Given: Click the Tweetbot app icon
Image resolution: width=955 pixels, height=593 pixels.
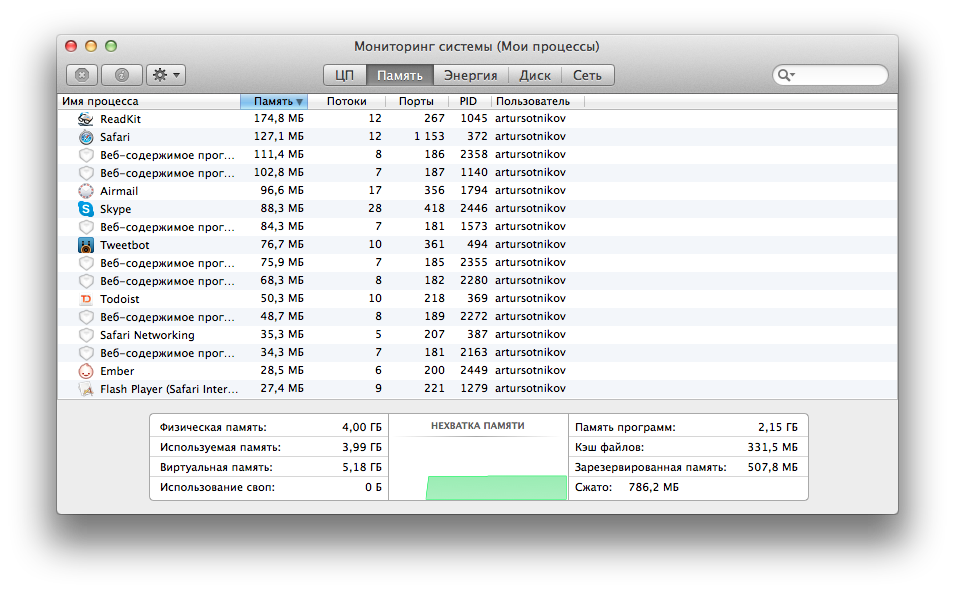Looking at the screenshot, I should tap(86, 245).
